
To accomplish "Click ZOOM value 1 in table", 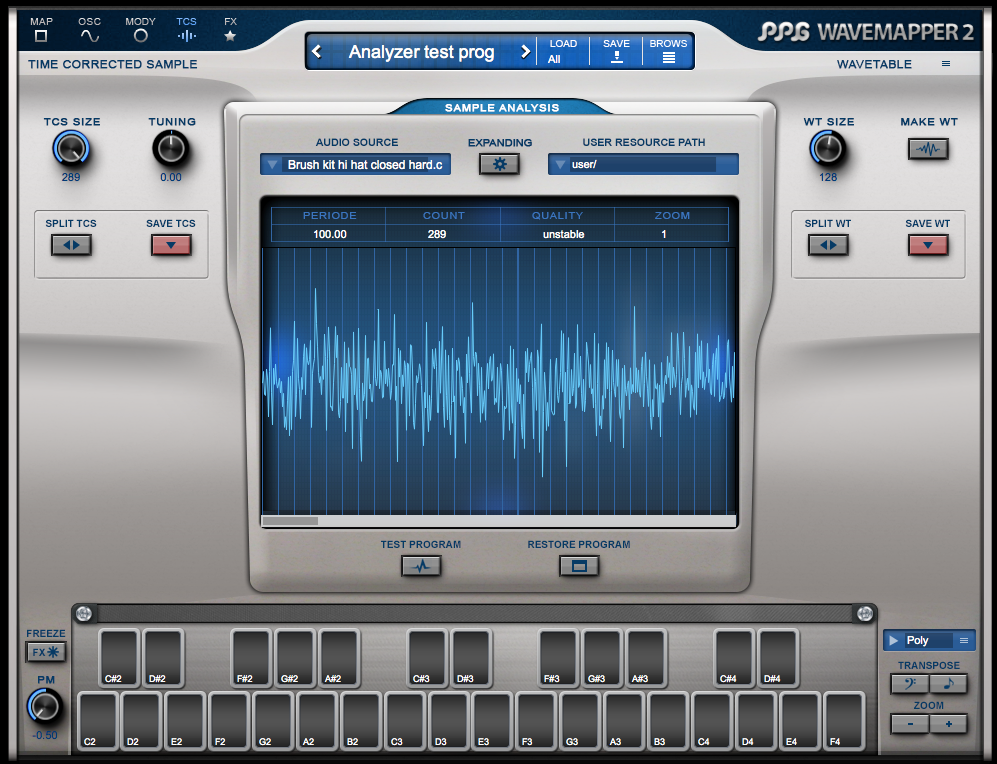I will click(x=664, y=235).
